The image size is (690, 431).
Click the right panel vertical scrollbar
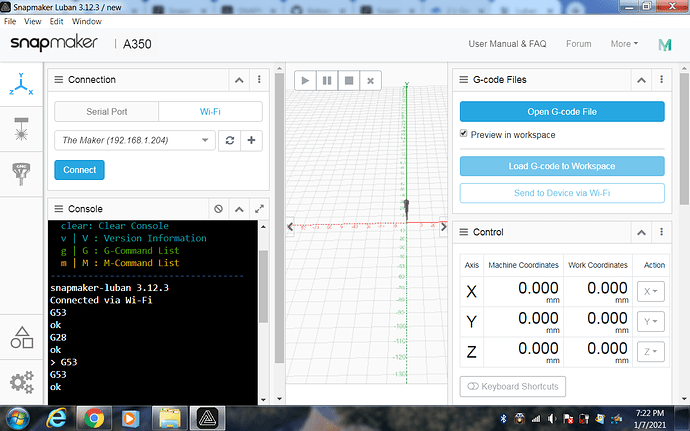684,139
